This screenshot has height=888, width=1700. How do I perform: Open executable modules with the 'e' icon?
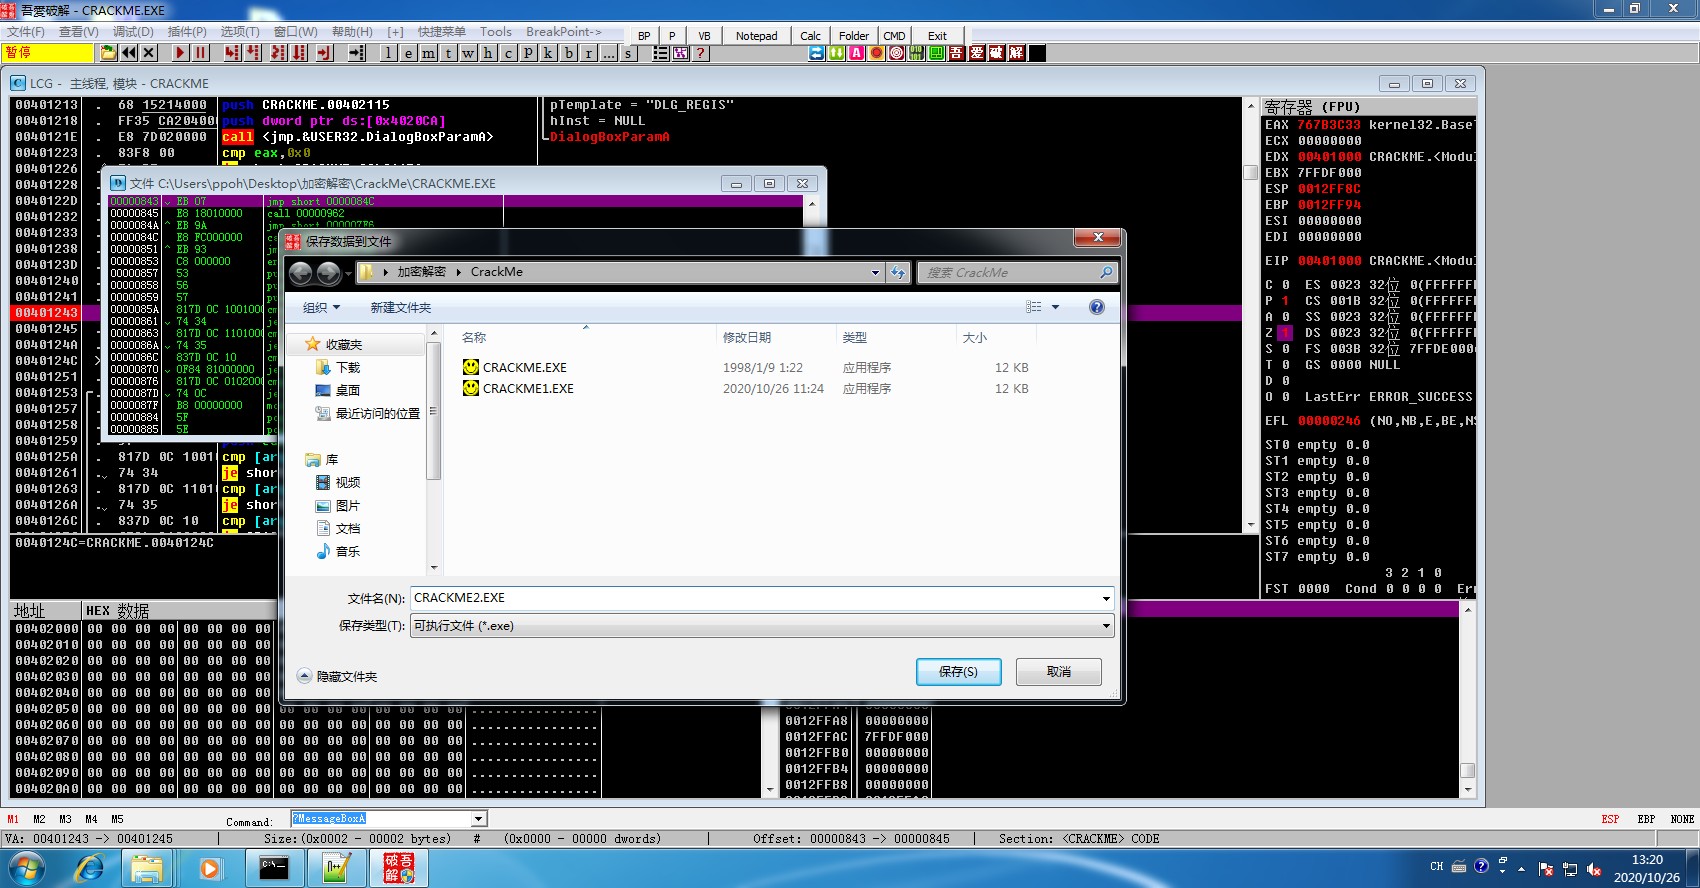[408, 53]
